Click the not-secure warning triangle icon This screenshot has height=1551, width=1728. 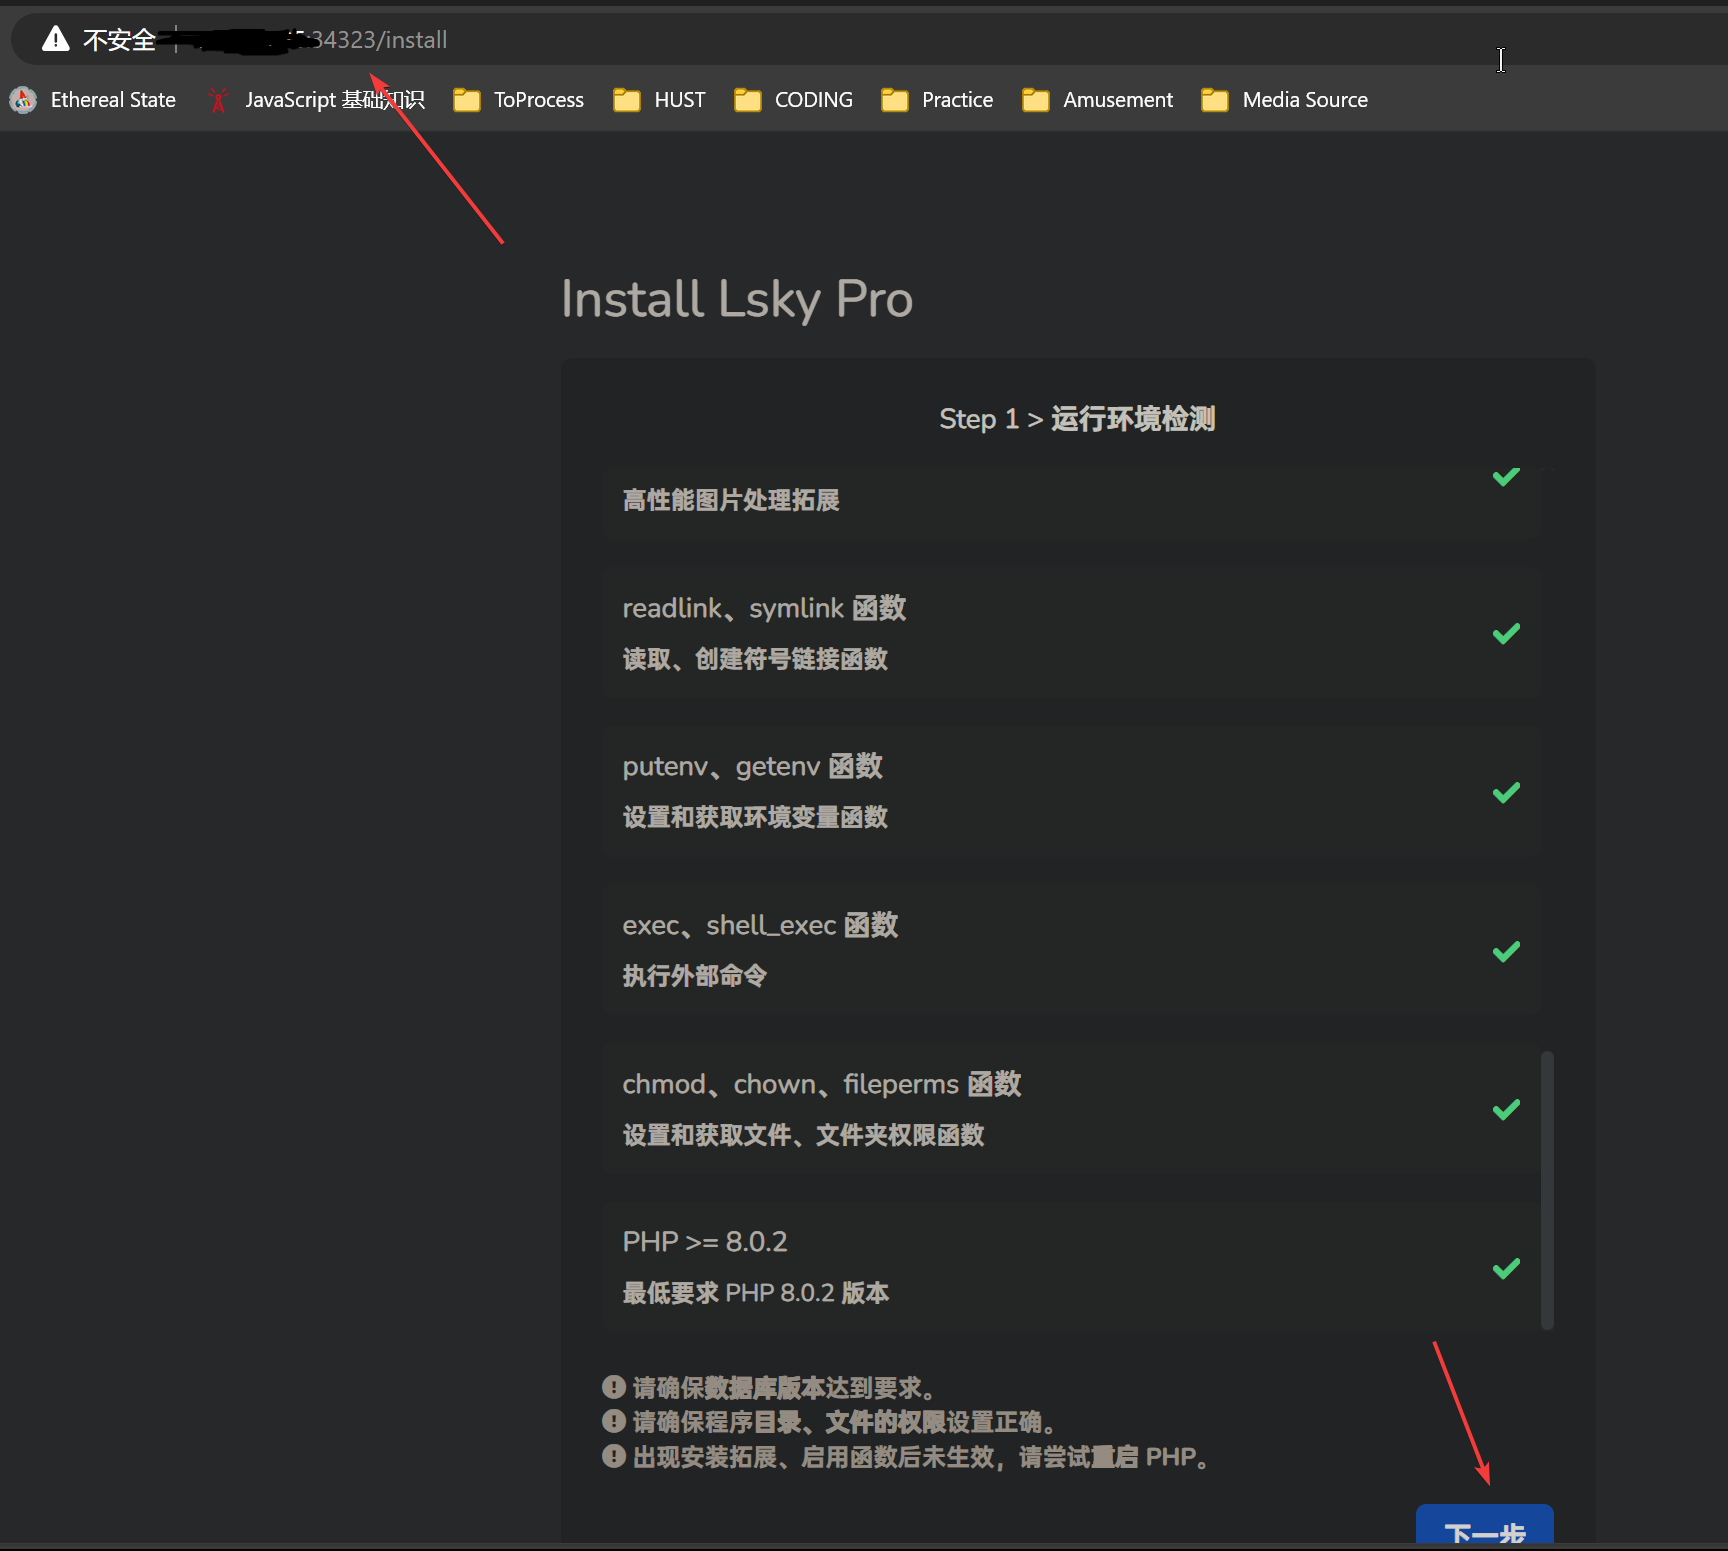56,39
